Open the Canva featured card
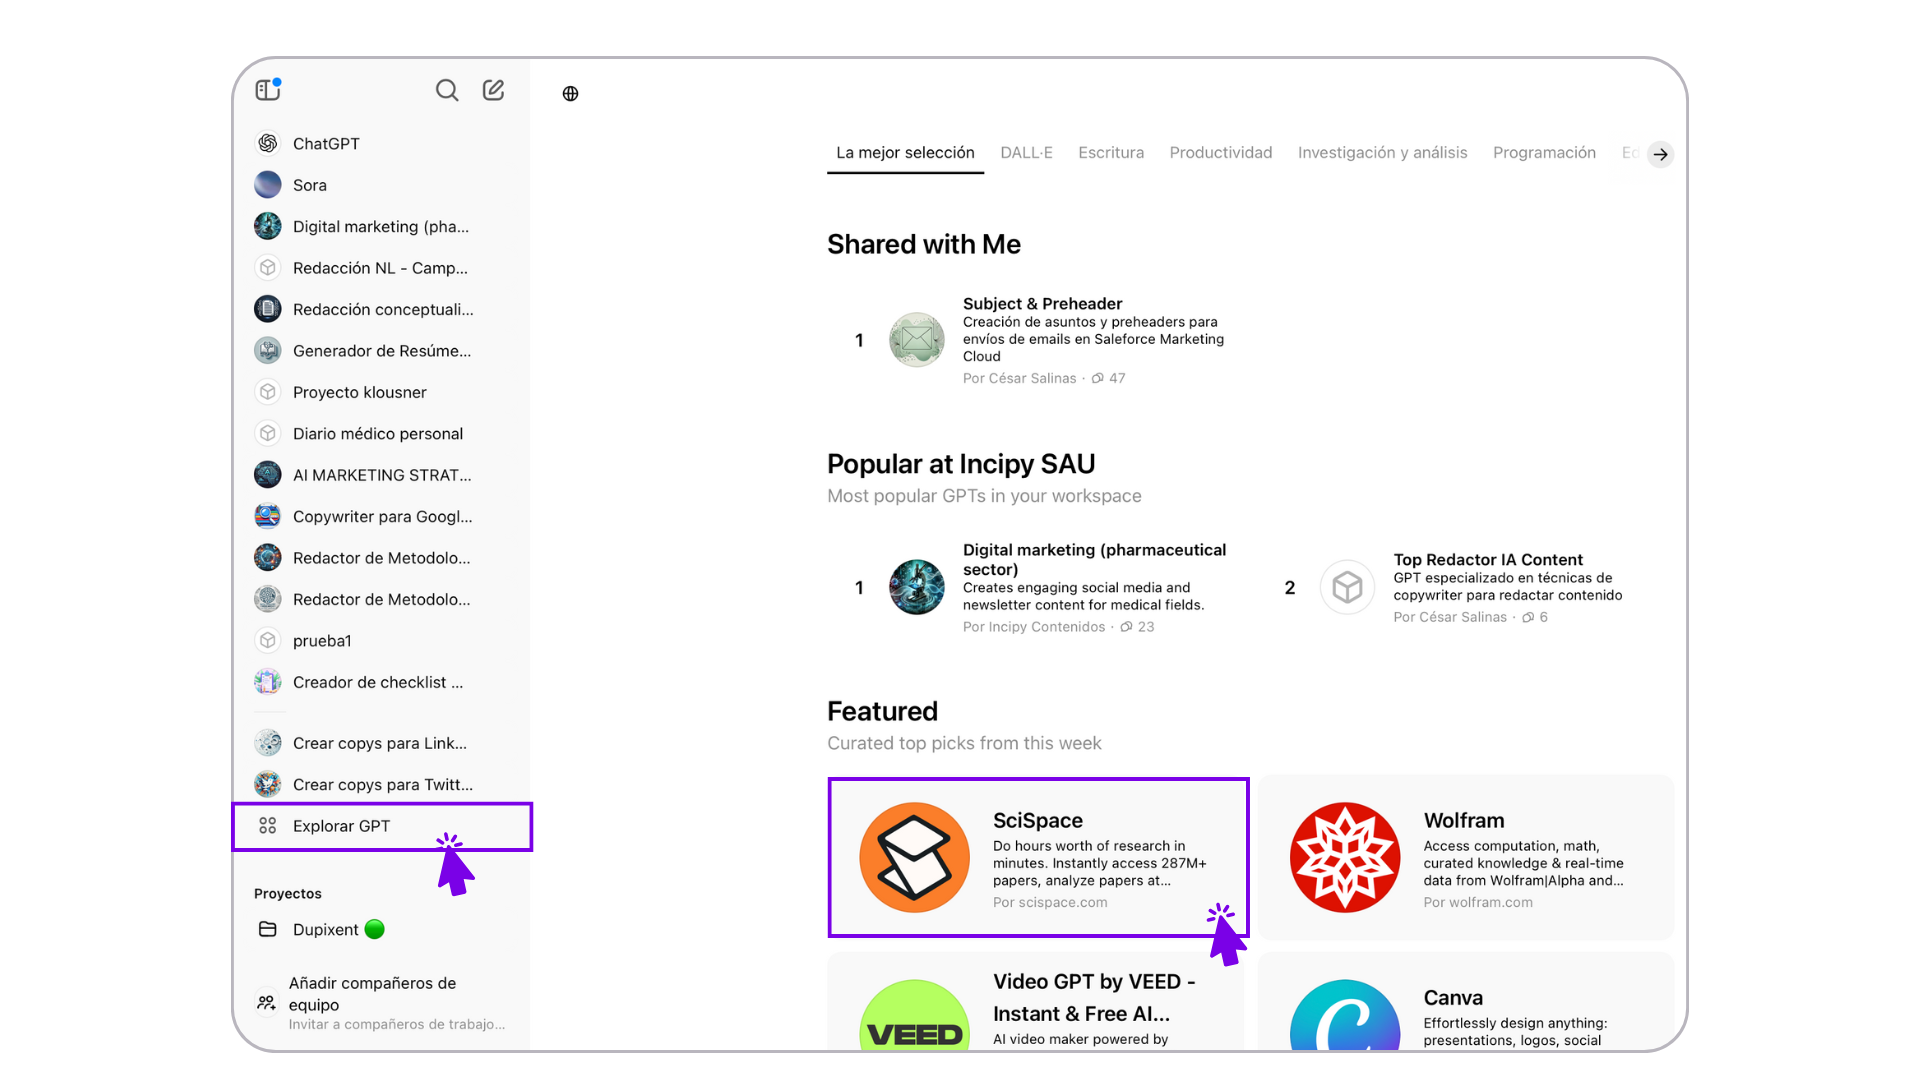 (1465, 1002)
